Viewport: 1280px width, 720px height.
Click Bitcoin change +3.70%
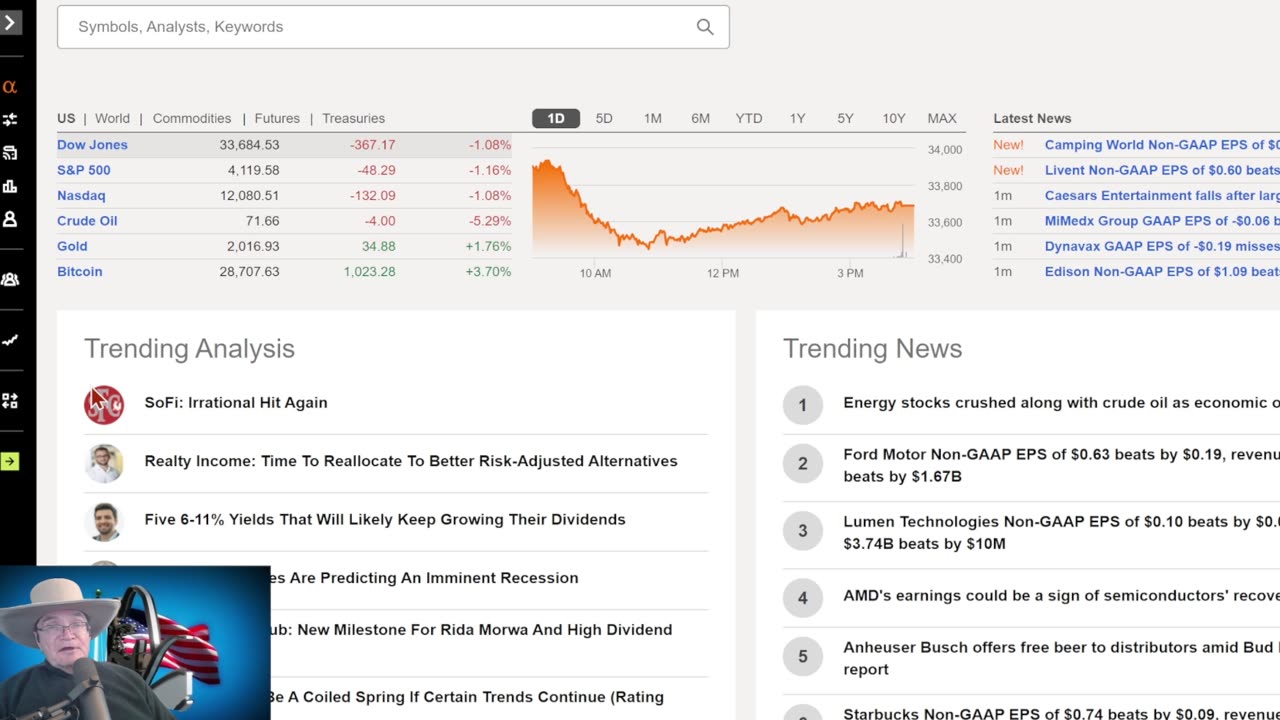(488, 272)
